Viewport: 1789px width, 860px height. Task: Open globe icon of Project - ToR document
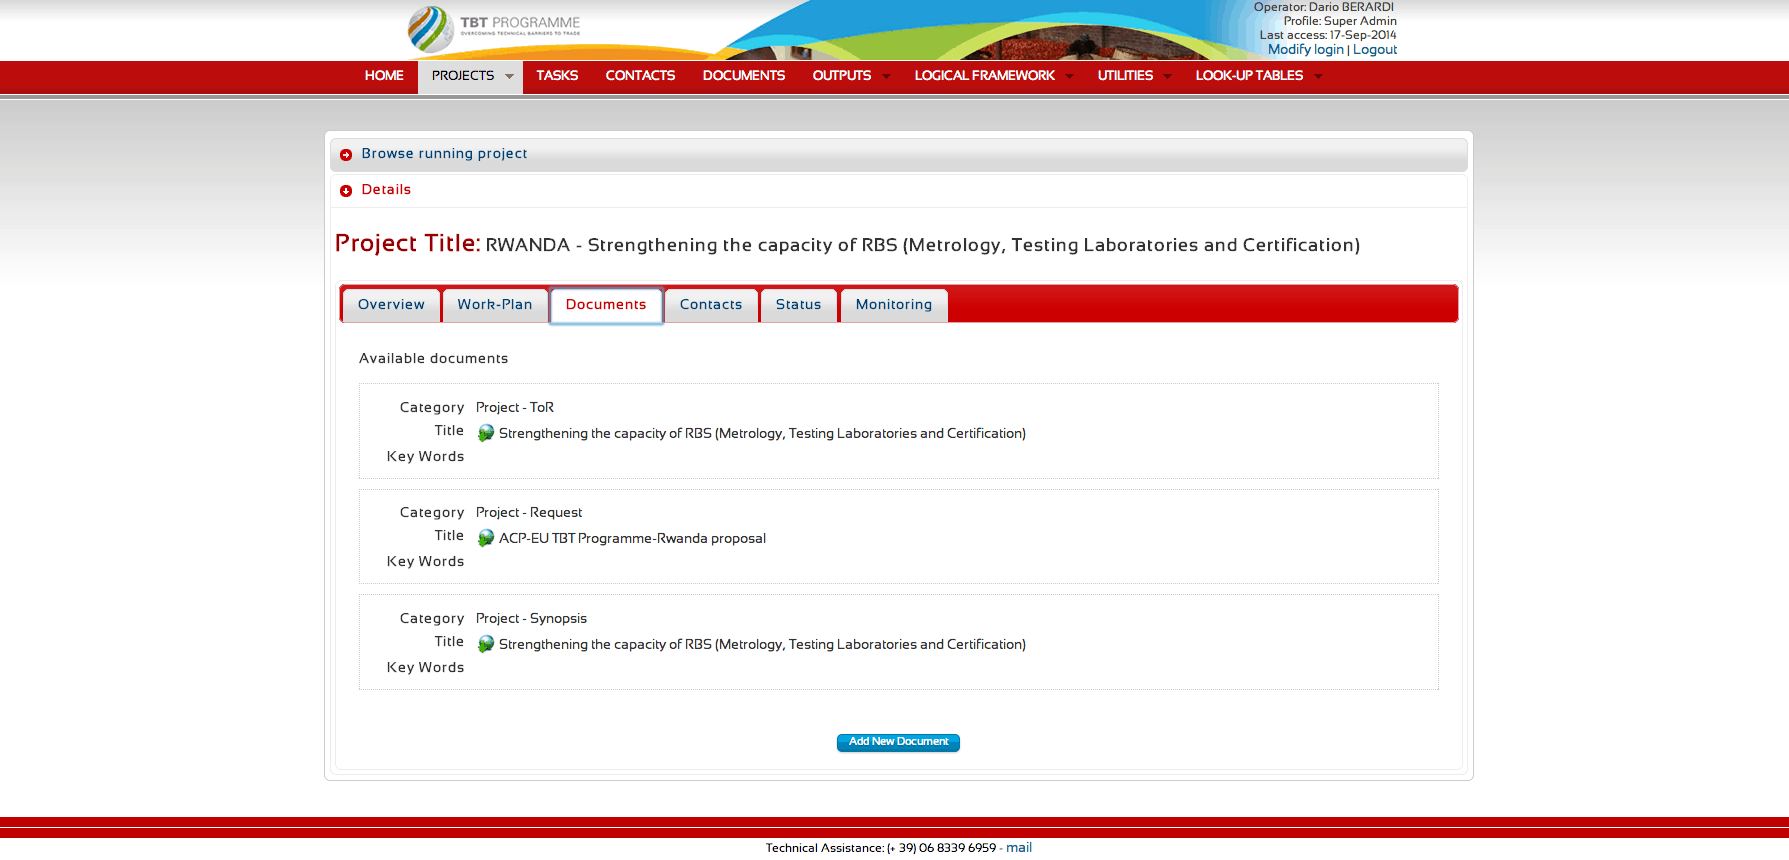coord(486,433)
